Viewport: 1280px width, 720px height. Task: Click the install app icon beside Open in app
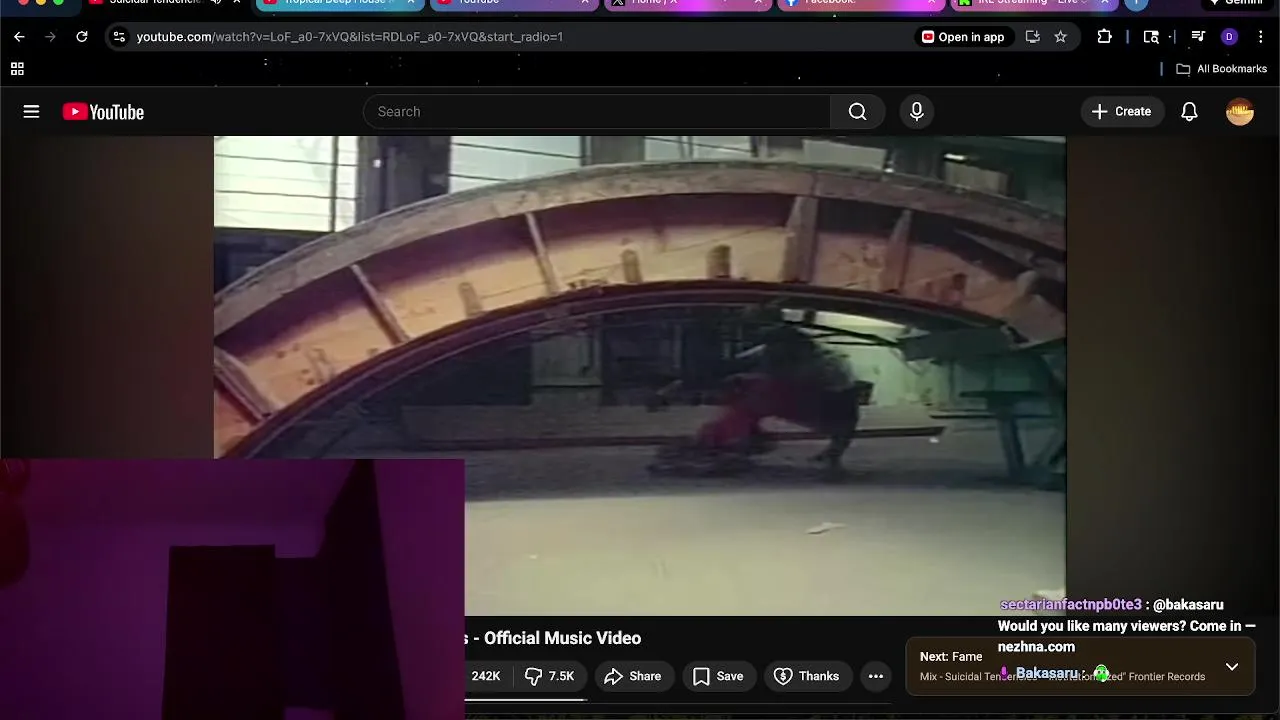[x=1033, y=37]
